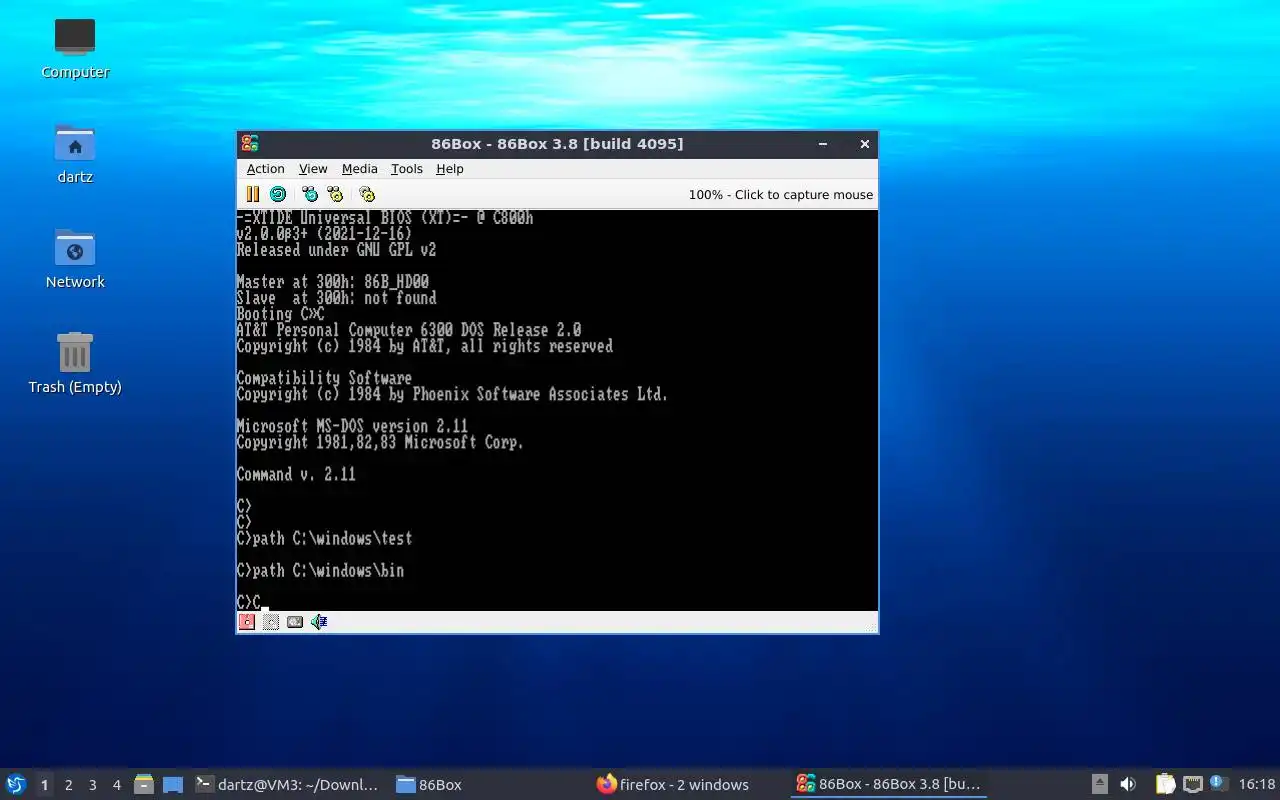Open the Help menu
Viewport: 1280px width, 800px height.
coord(450,169)
